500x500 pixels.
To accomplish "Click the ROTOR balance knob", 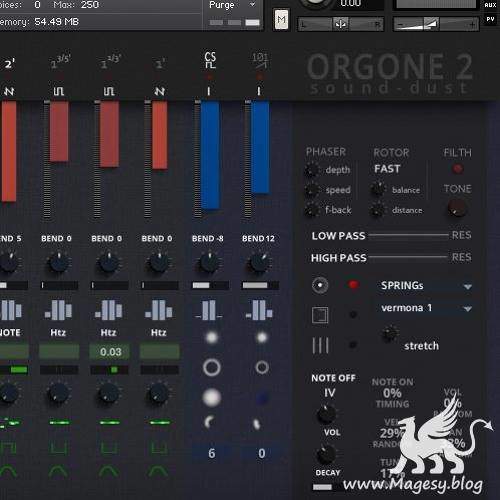I will [x=378, y=189].
